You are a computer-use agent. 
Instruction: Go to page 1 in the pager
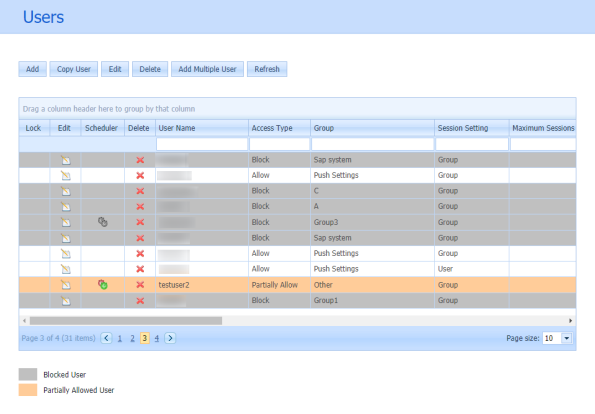[120, 338]
